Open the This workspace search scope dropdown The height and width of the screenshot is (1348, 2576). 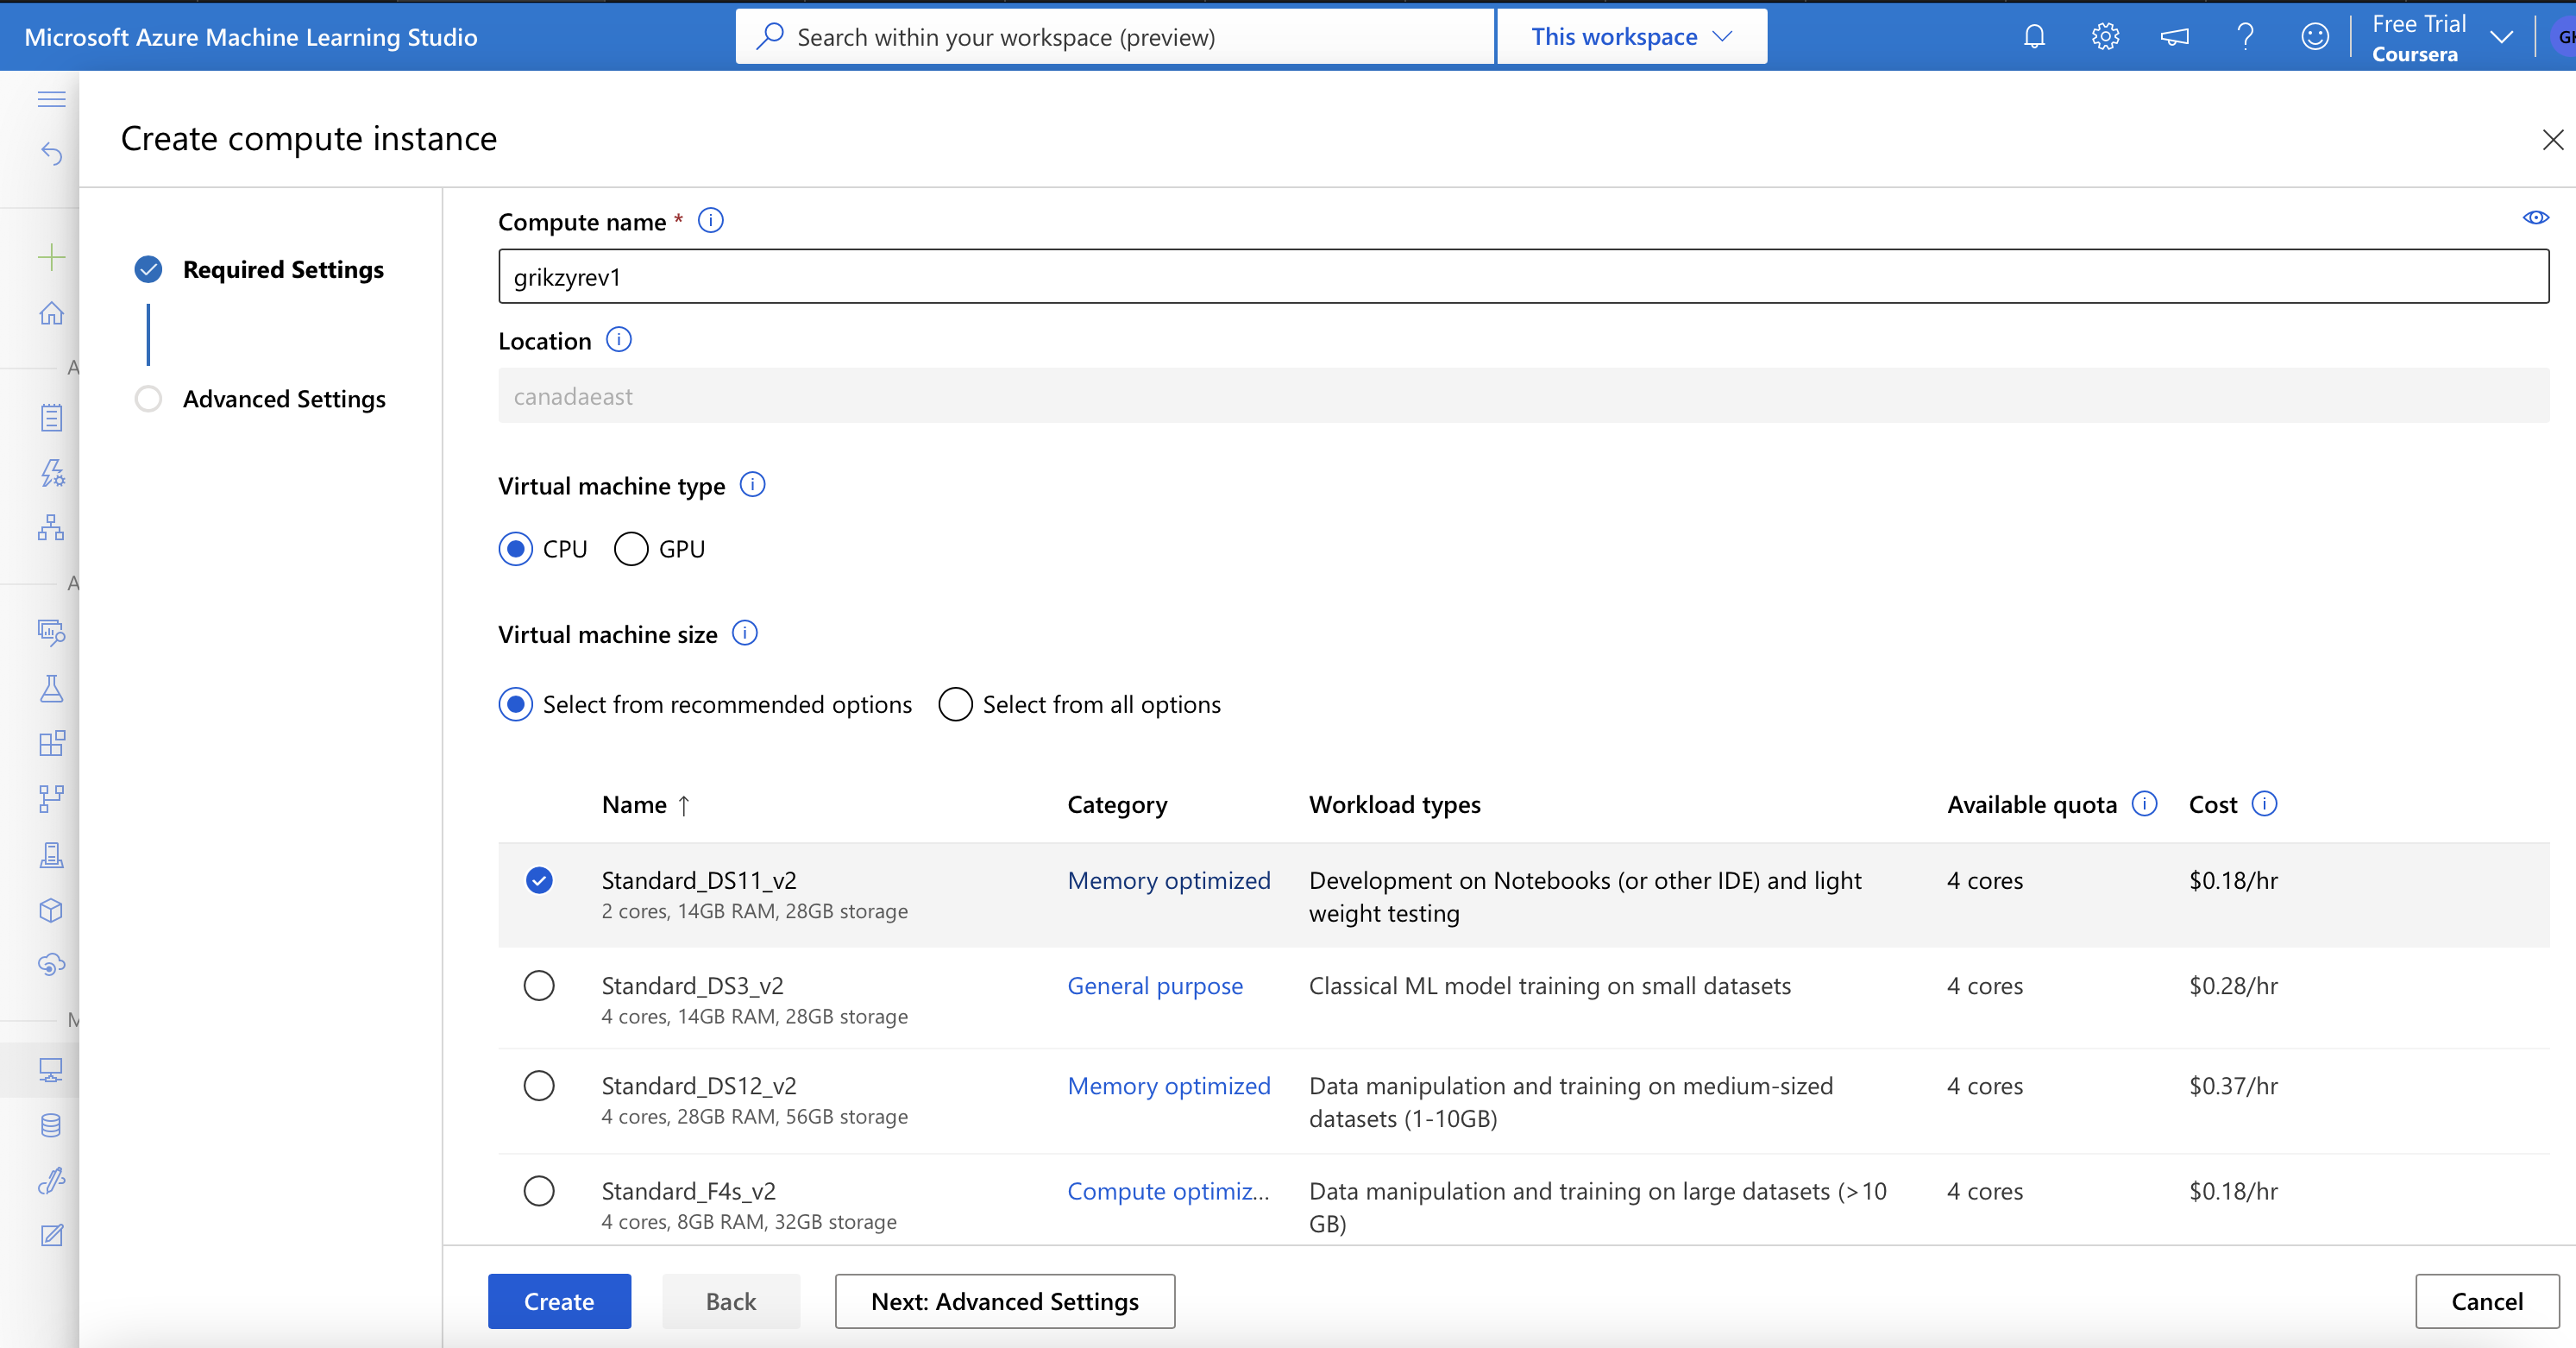[x=1630, y=36]
